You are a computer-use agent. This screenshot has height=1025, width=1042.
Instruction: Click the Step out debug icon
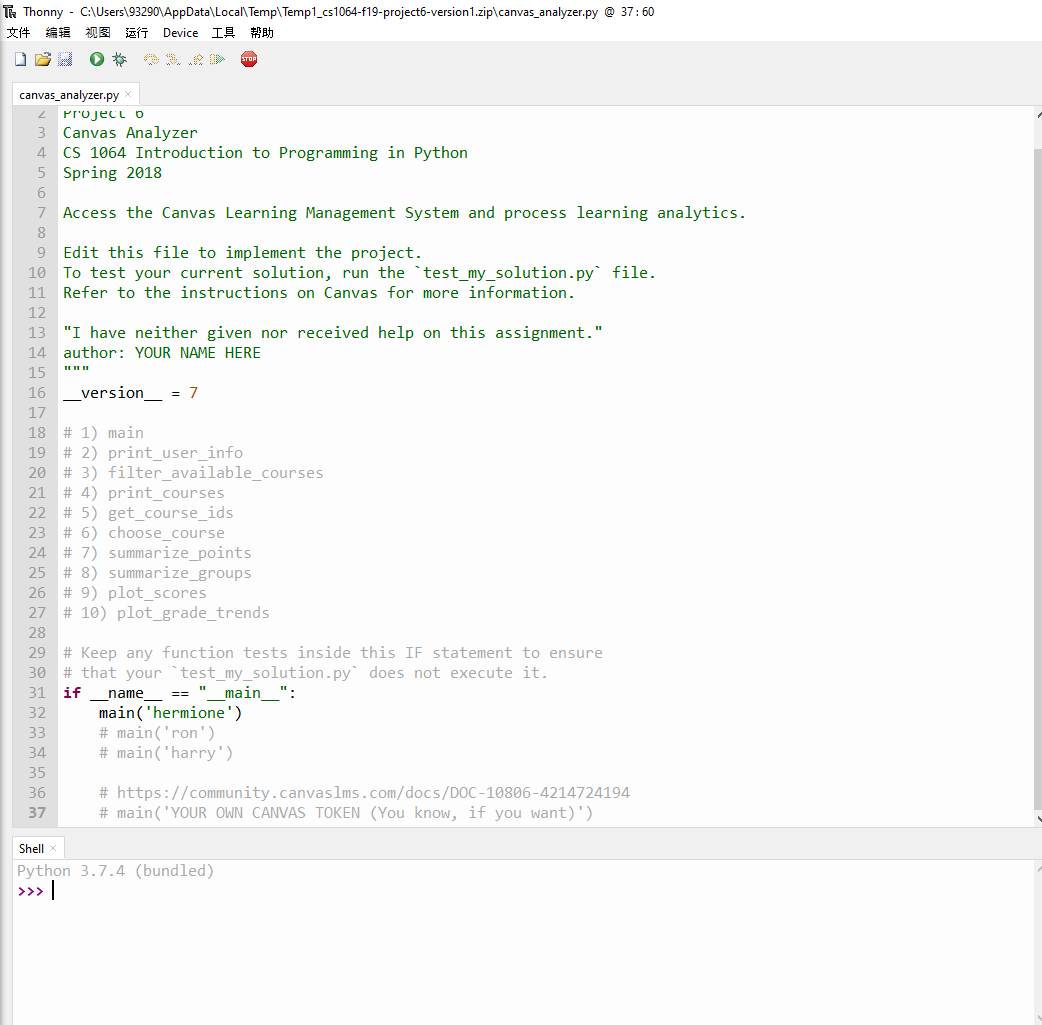tap(195, 59)
